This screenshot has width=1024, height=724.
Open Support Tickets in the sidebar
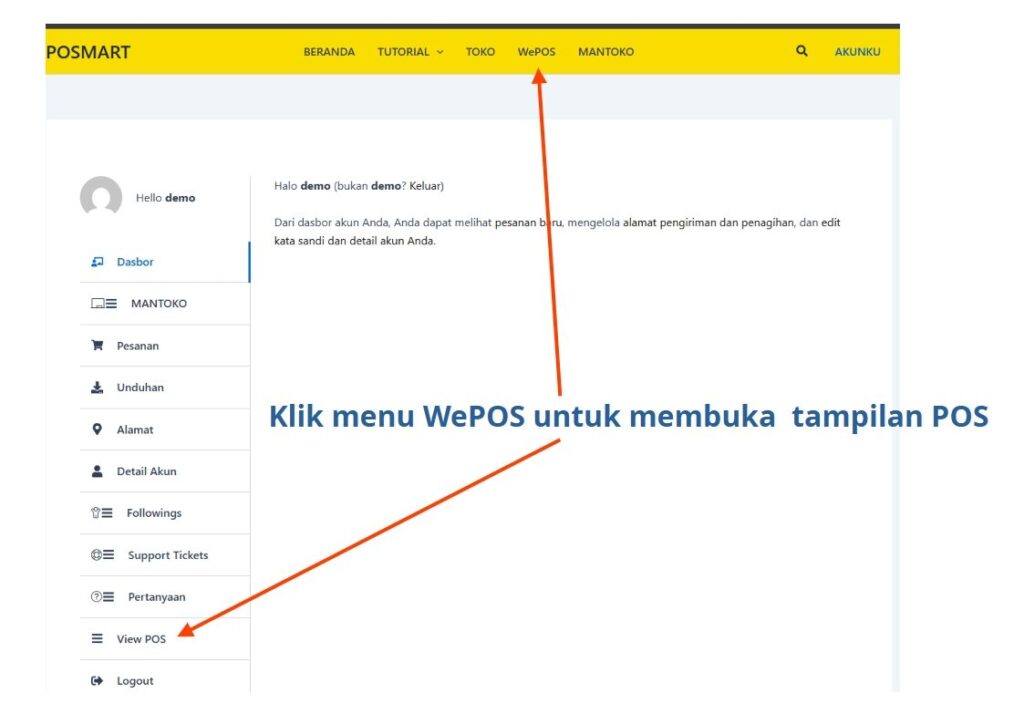(167, 555)
